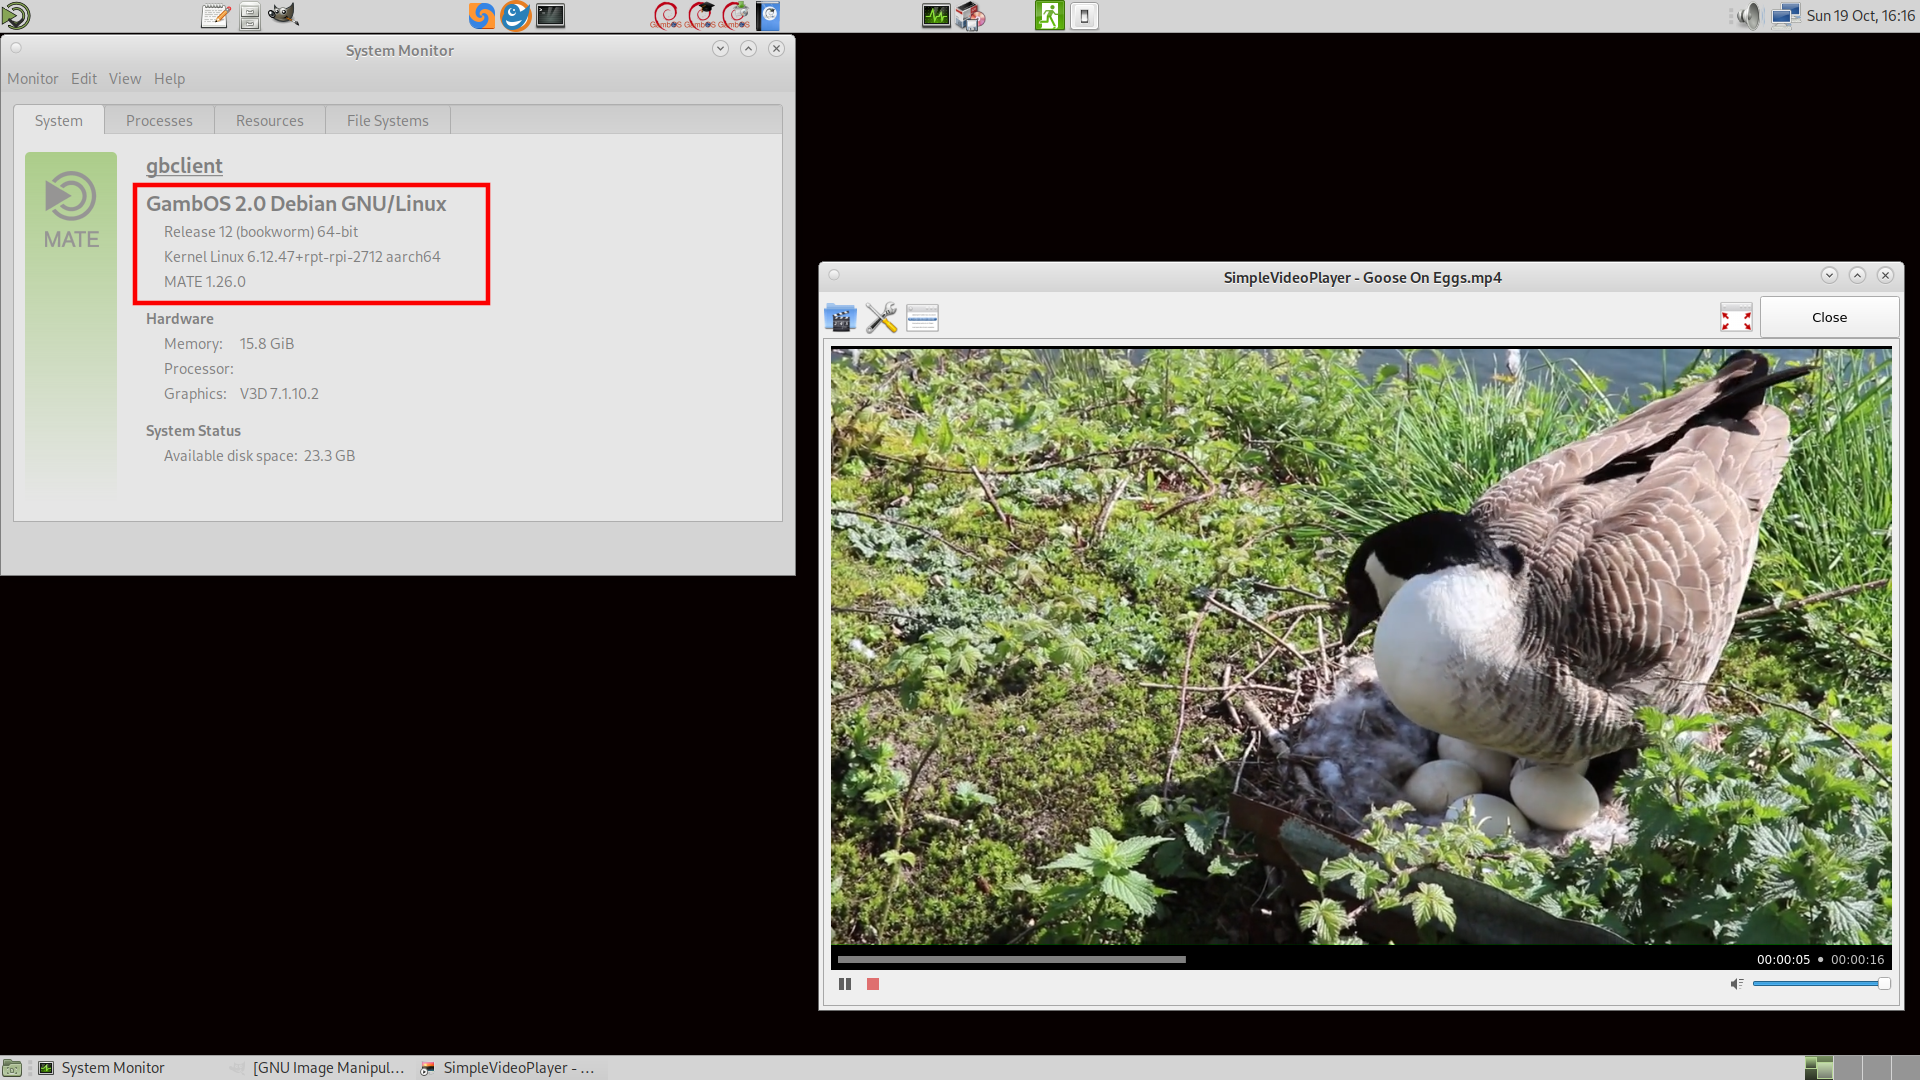Image resolution: width=1920 pixels, height=1080 pixels.
Task: Click the gbclient hostname link
Action: [x=184, y=165]
